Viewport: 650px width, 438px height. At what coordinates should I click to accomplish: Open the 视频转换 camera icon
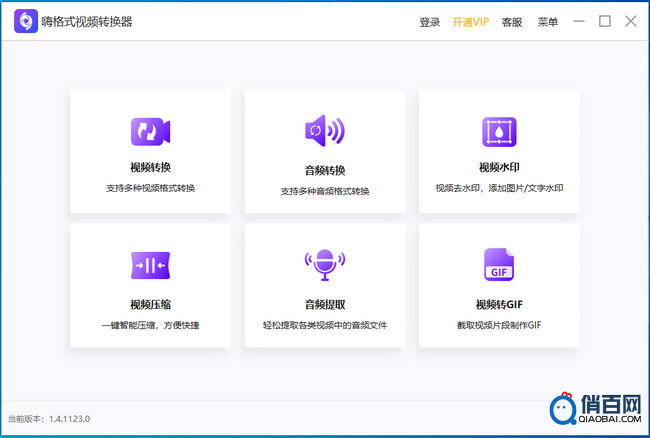(x=150, y=132)
